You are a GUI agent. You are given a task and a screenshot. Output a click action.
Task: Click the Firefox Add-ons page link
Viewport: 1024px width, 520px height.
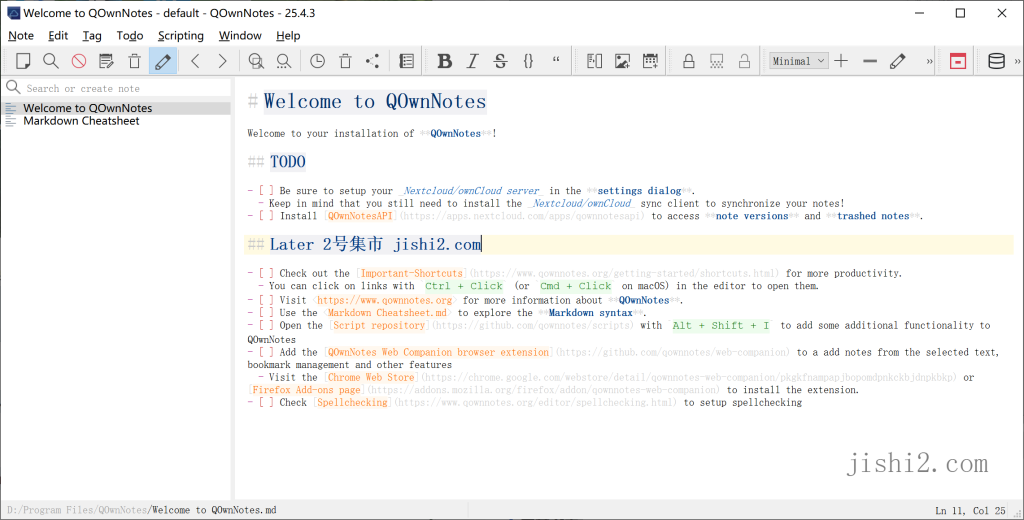306,390
